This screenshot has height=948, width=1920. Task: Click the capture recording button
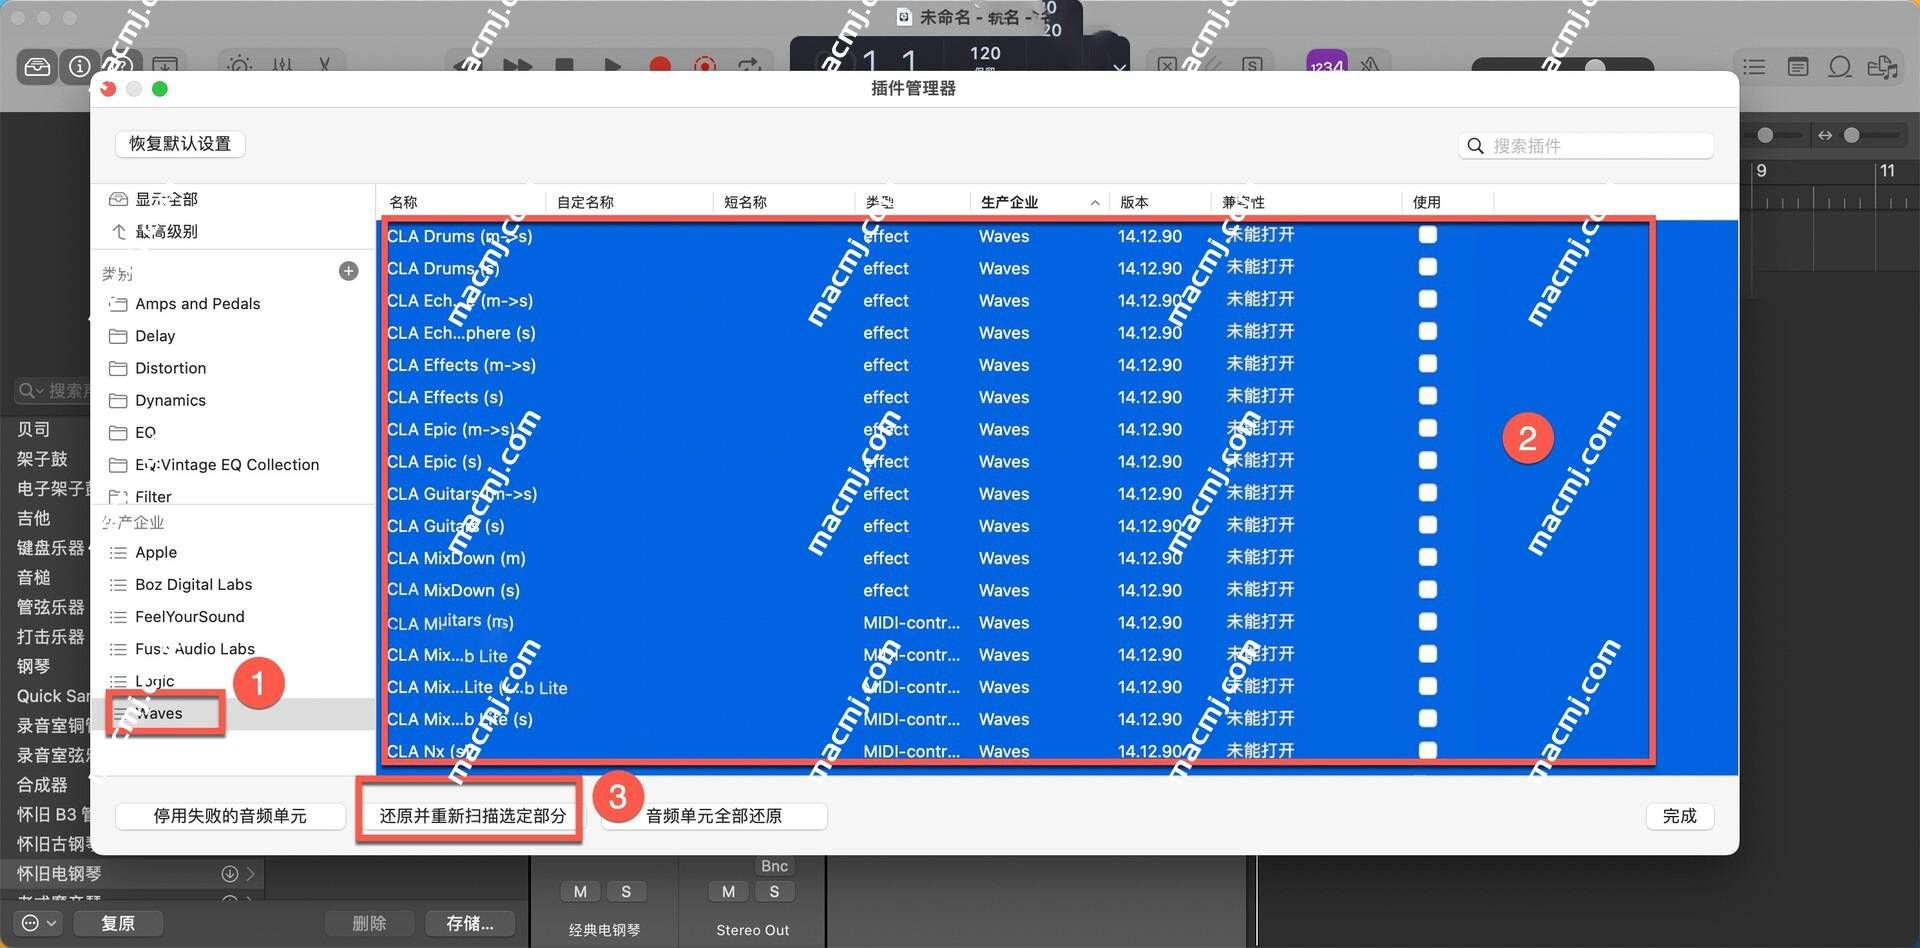pos(705,65)
